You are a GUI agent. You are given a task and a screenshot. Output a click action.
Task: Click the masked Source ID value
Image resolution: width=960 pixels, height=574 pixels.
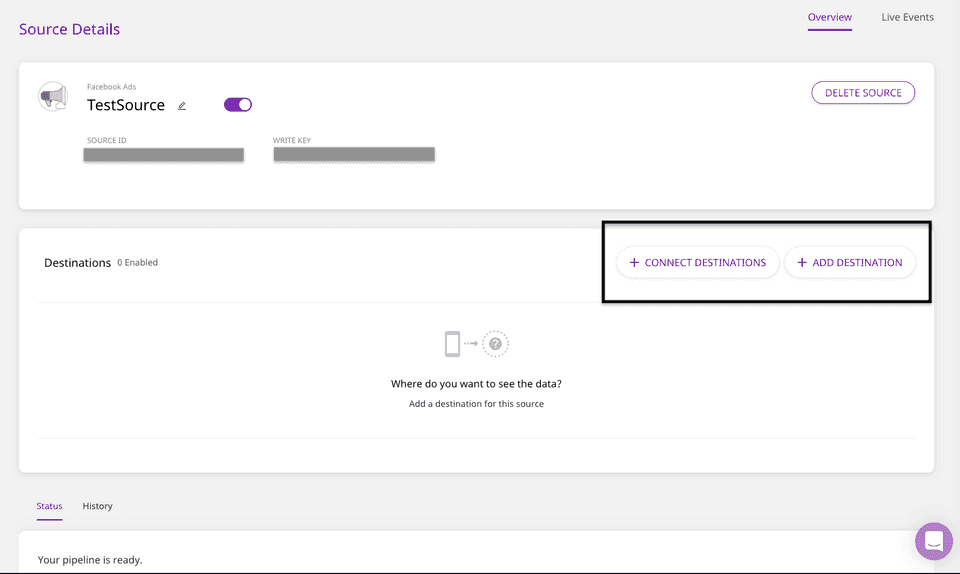164,155
